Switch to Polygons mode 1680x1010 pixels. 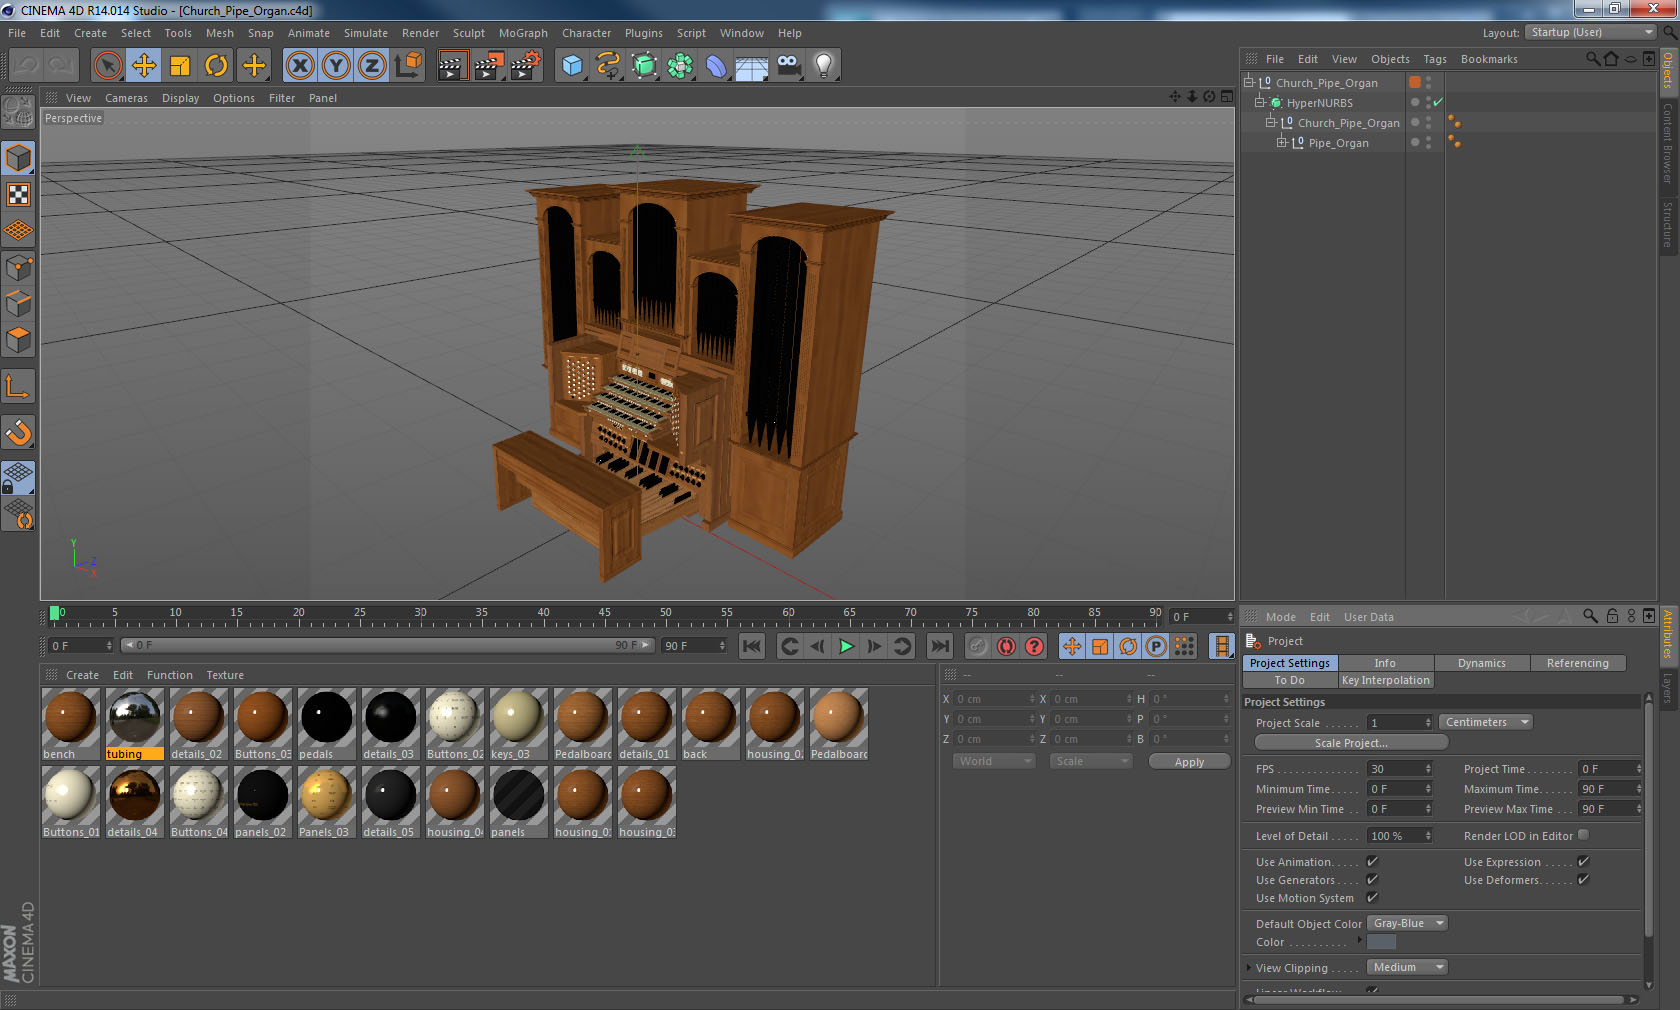coord(18,340)
